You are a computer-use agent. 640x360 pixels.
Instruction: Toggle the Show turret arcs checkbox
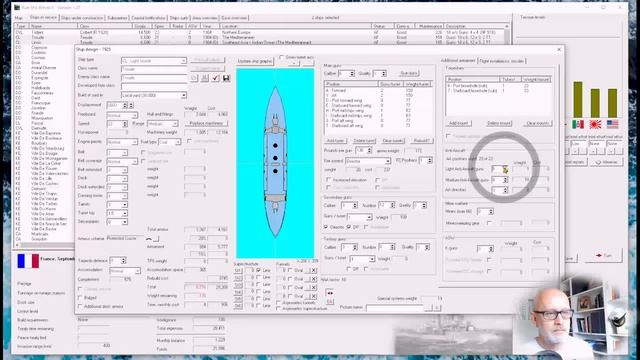282,58
